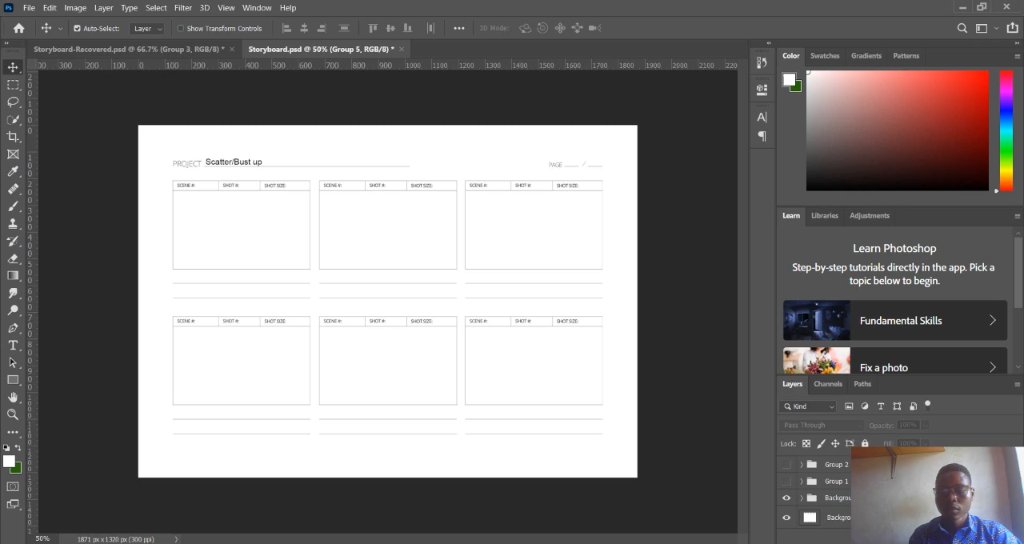Toggle the layer filtering switch
This screenshot has height=544, width=1024.
pos(927,404)
